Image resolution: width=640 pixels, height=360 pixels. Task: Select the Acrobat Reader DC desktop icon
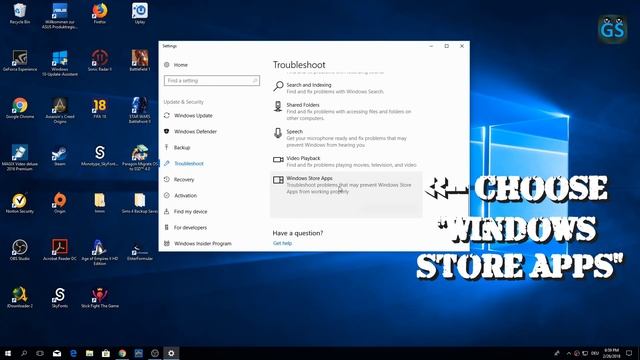(x=60, y=250)
